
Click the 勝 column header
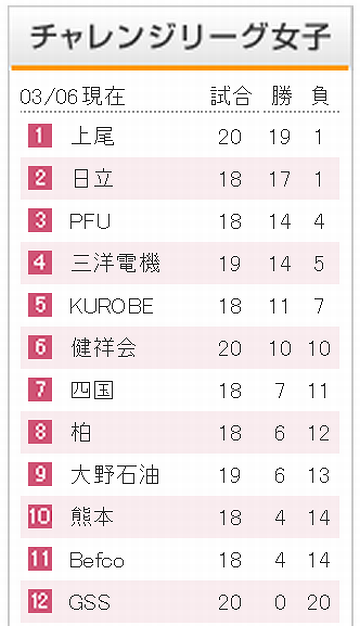tap(282, 96)
